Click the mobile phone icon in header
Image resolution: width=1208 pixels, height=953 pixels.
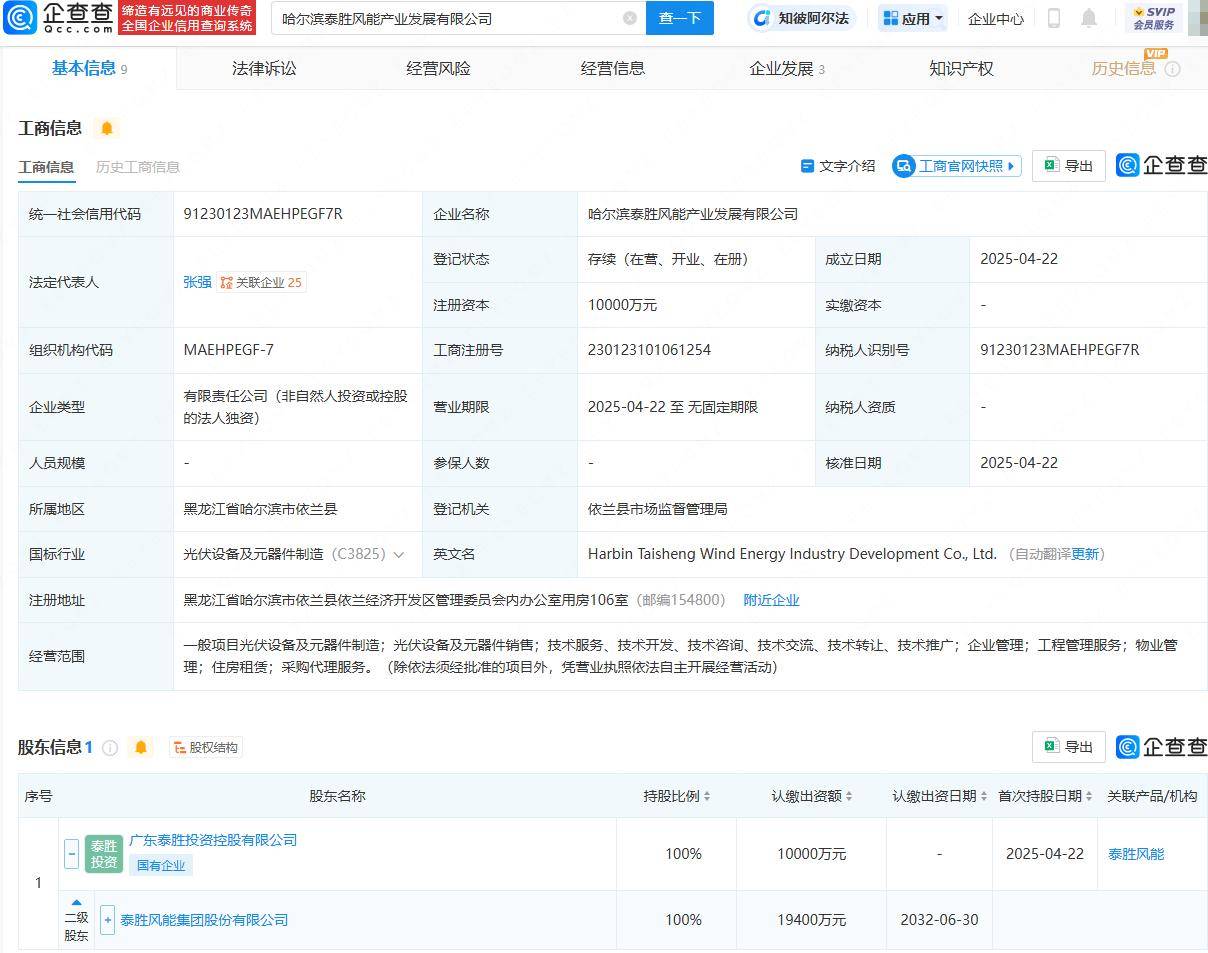click(1054, 18)
